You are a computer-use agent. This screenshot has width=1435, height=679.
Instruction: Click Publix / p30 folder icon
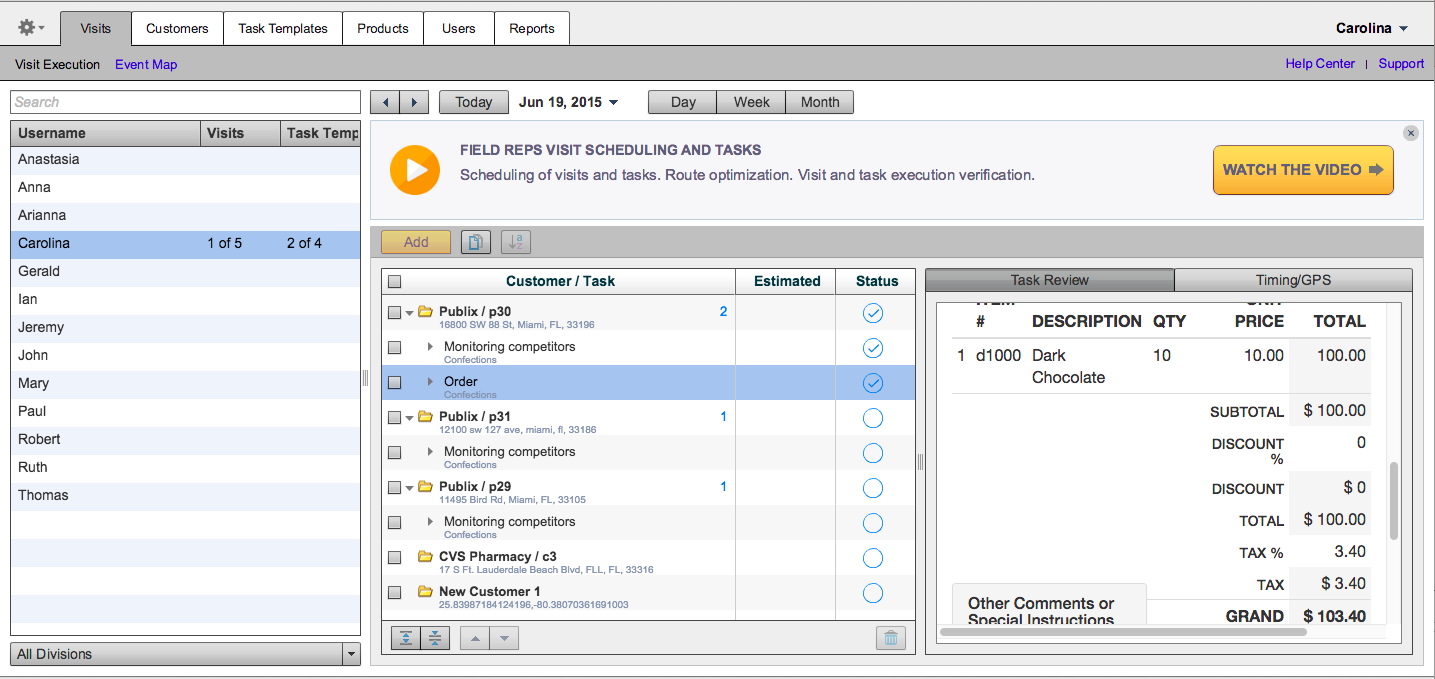pyautogui.click(x=425, y=312)
